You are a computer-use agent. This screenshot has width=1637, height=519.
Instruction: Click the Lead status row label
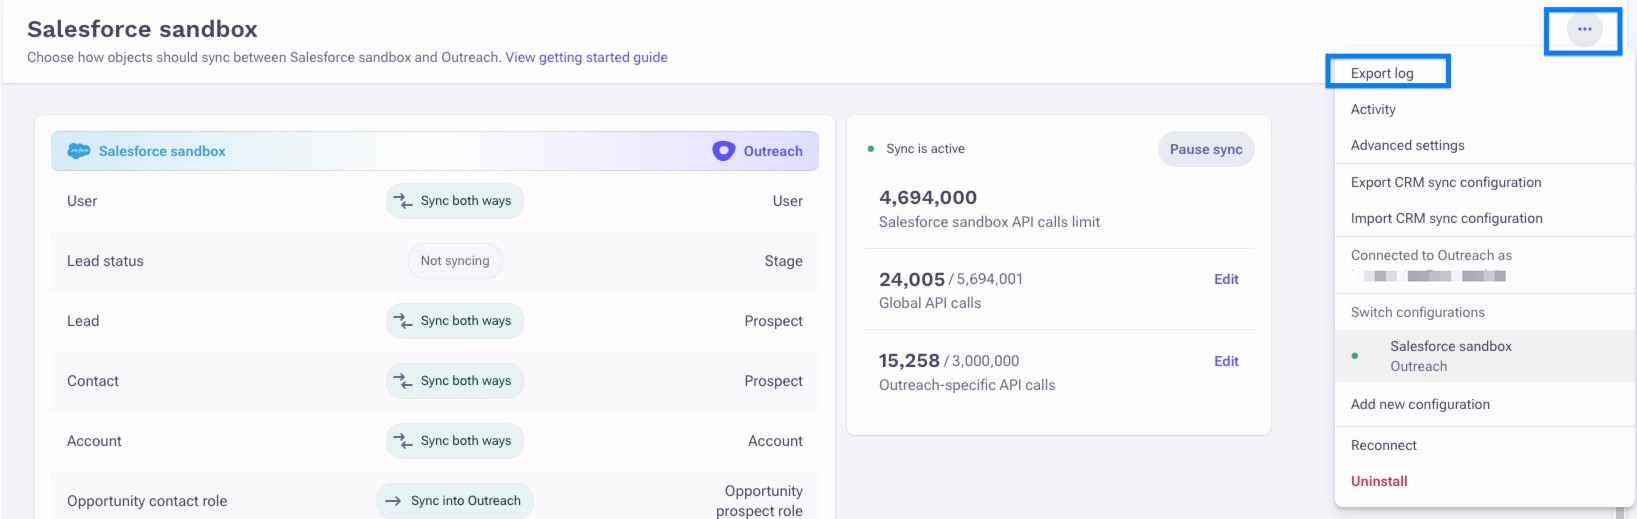[x=105, y=261]
